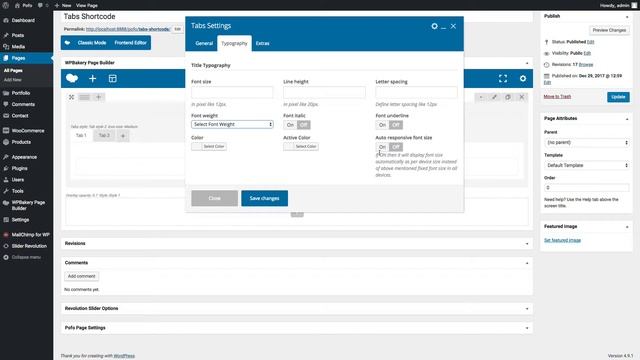Switch to the Extras tab
This screenshot has width=640, height=360.
point(262,43)
